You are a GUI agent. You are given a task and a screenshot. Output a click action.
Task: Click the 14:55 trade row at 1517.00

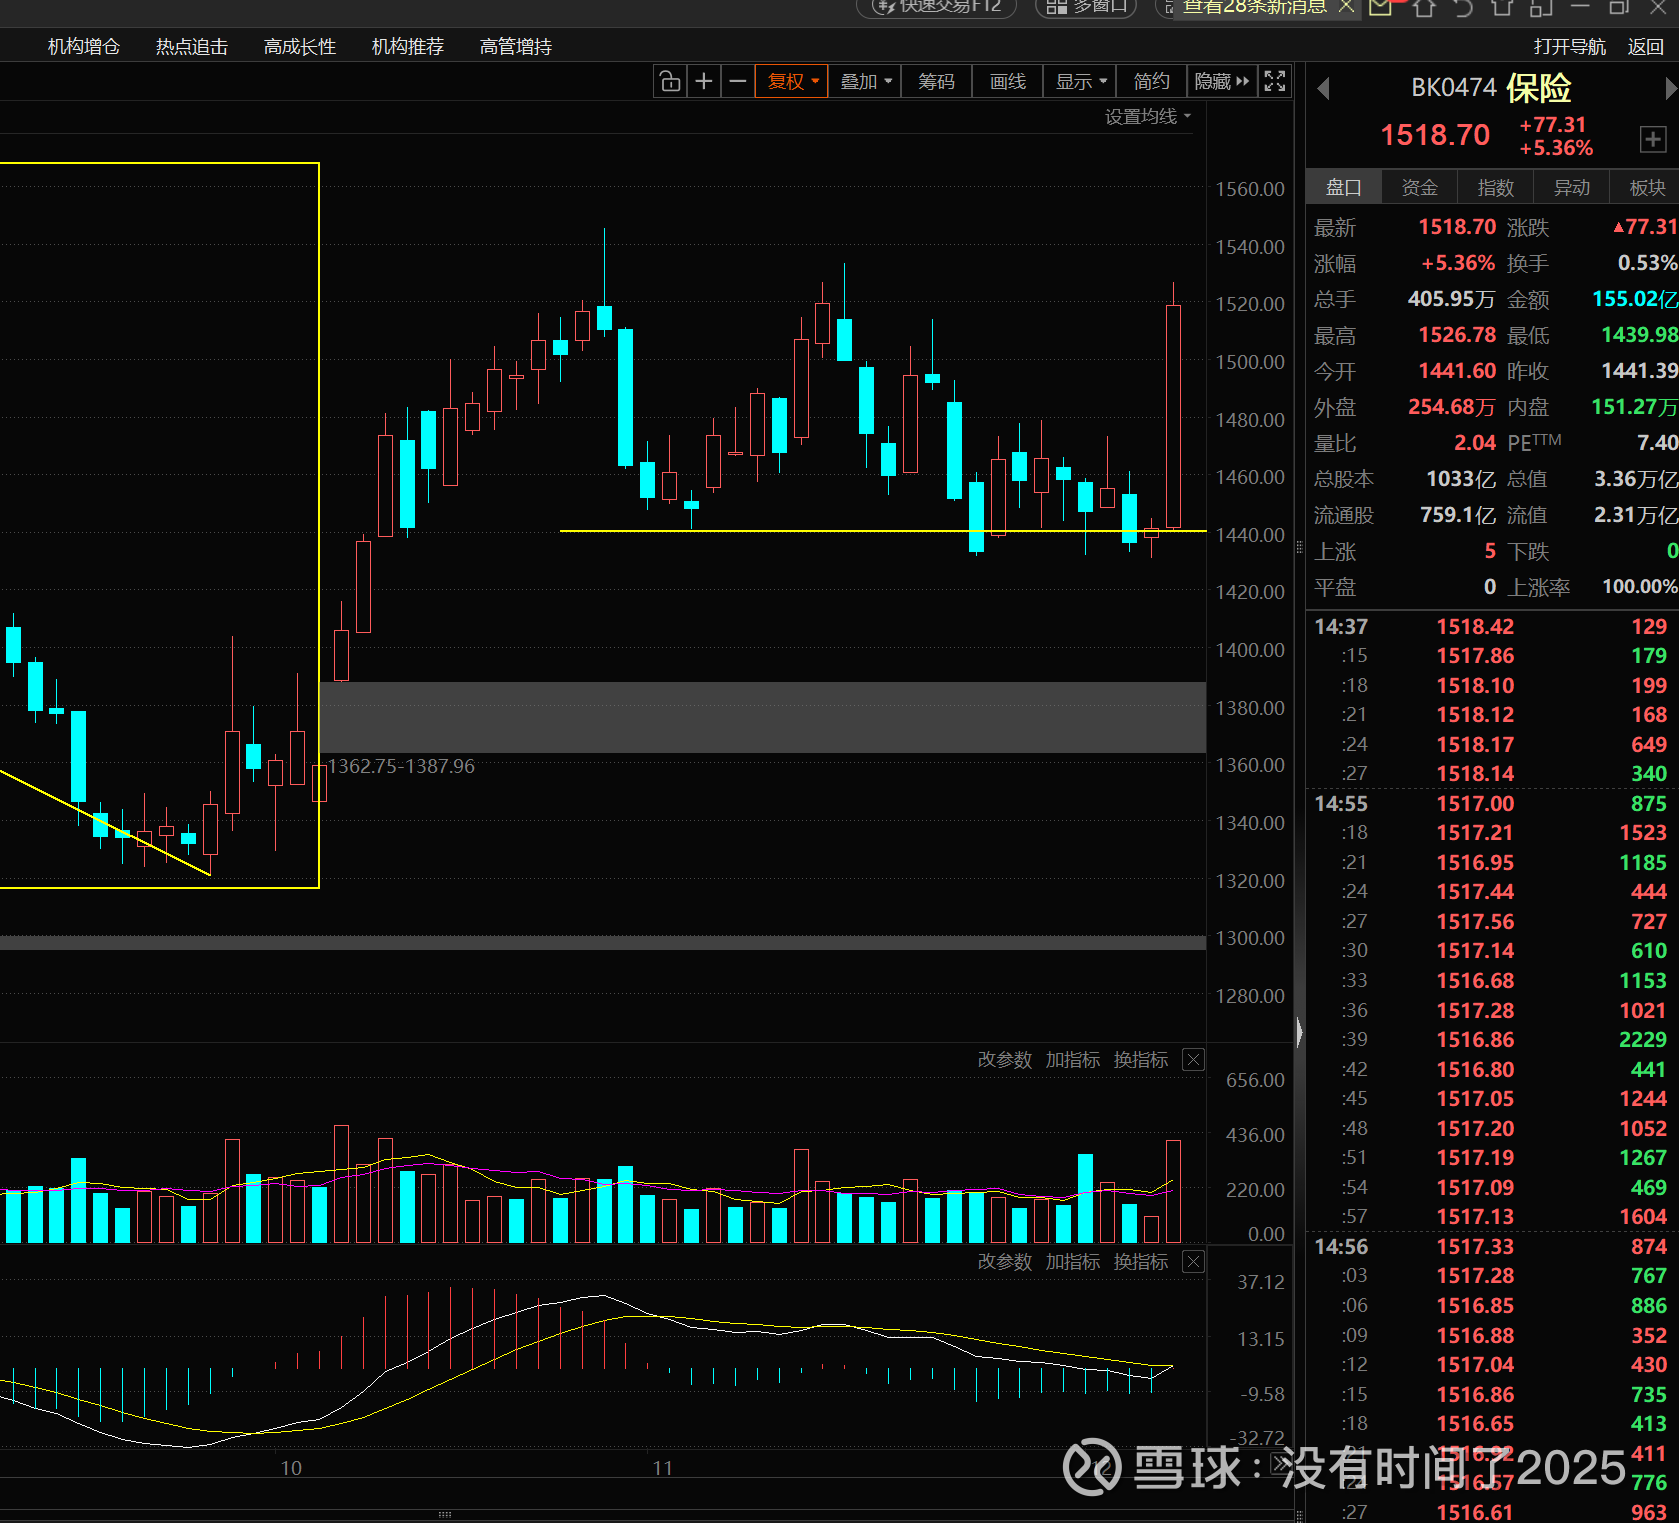pyautogui.click(x=1492, y=804)
